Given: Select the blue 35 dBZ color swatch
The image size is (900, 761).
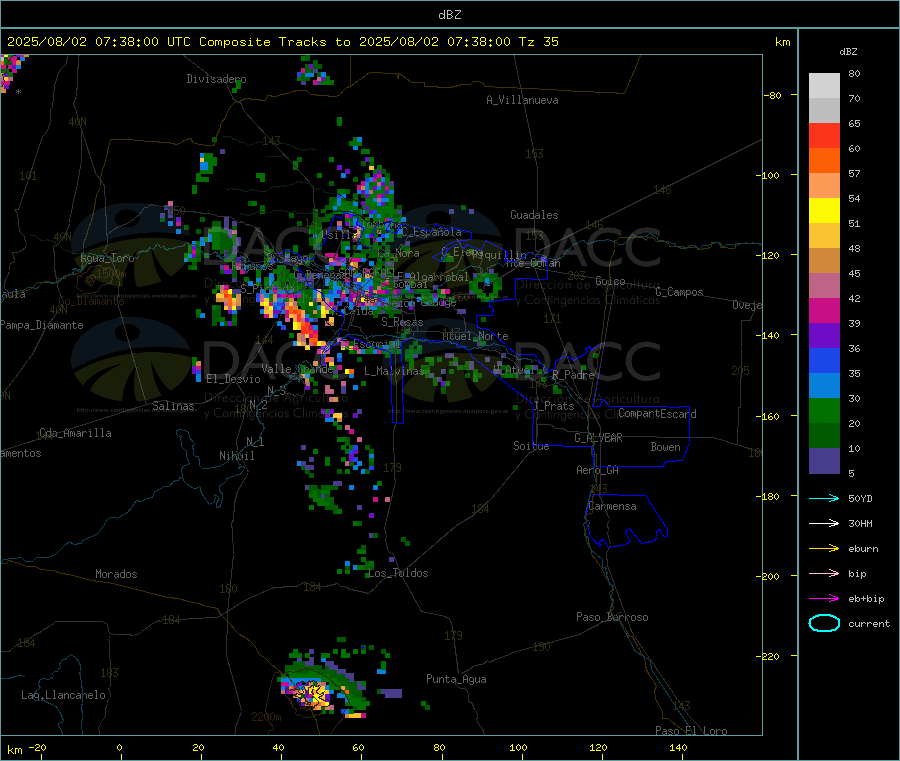Looking at the screenshot, I should coord(824,360).
